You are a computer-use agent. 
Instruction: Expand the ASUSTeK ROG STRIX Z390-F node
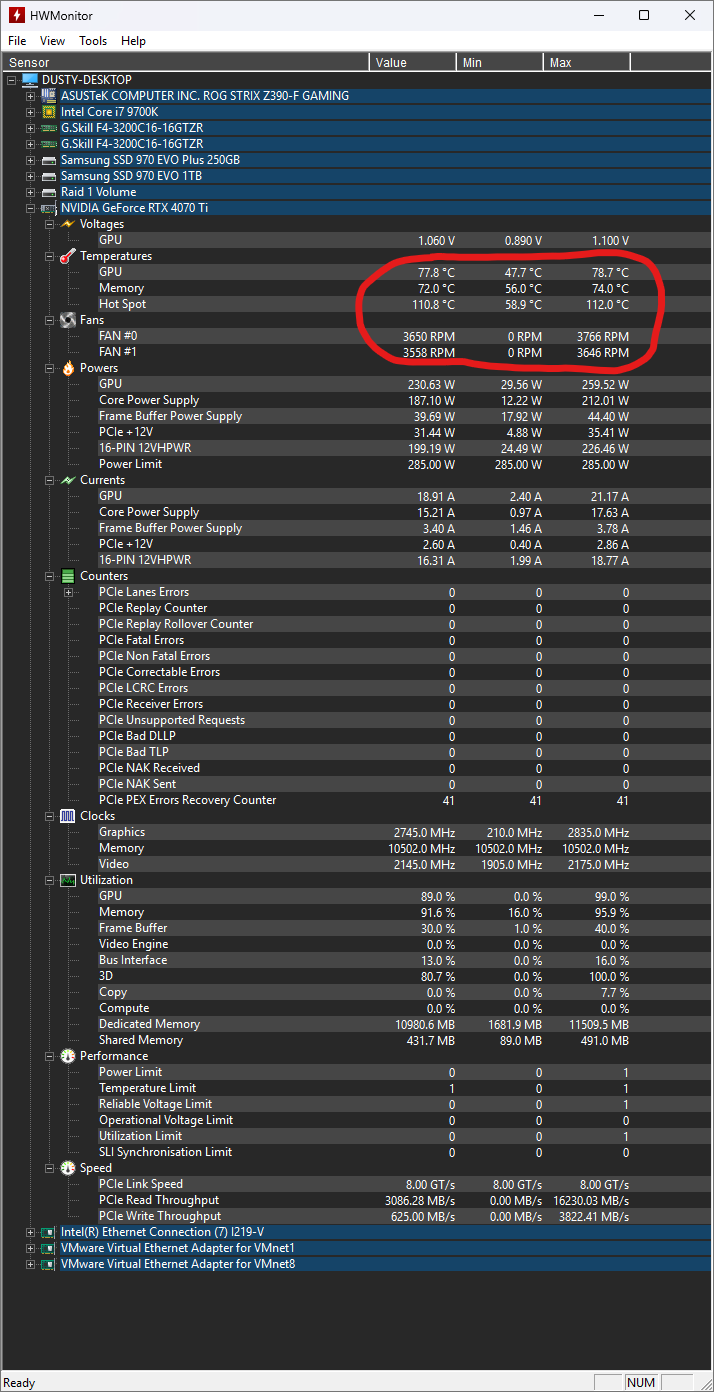(x=31, y=96)
